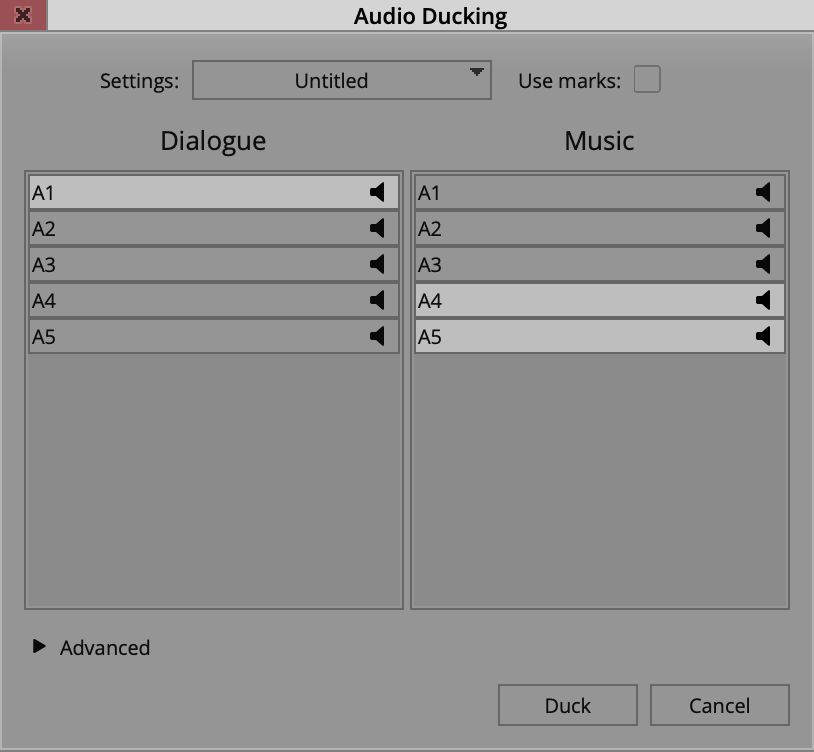
Task: Deselect A1 label in Dialogue list
Action: [43, 193]
